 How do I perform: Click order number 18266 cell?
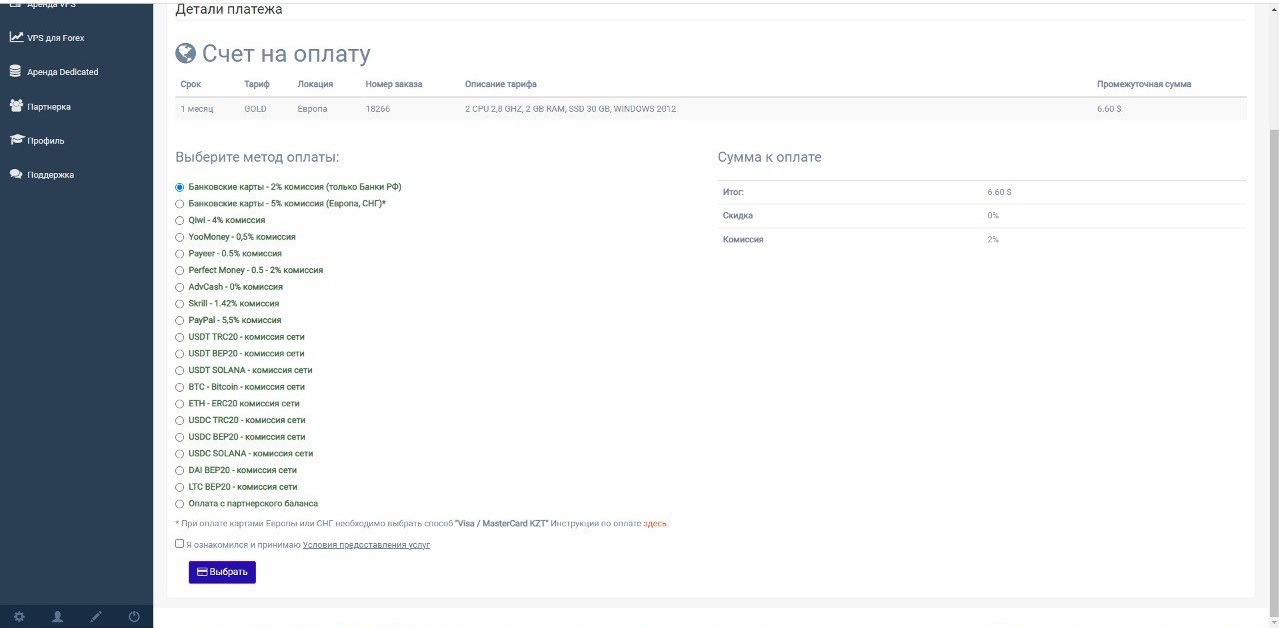click(x=378, y=109)
